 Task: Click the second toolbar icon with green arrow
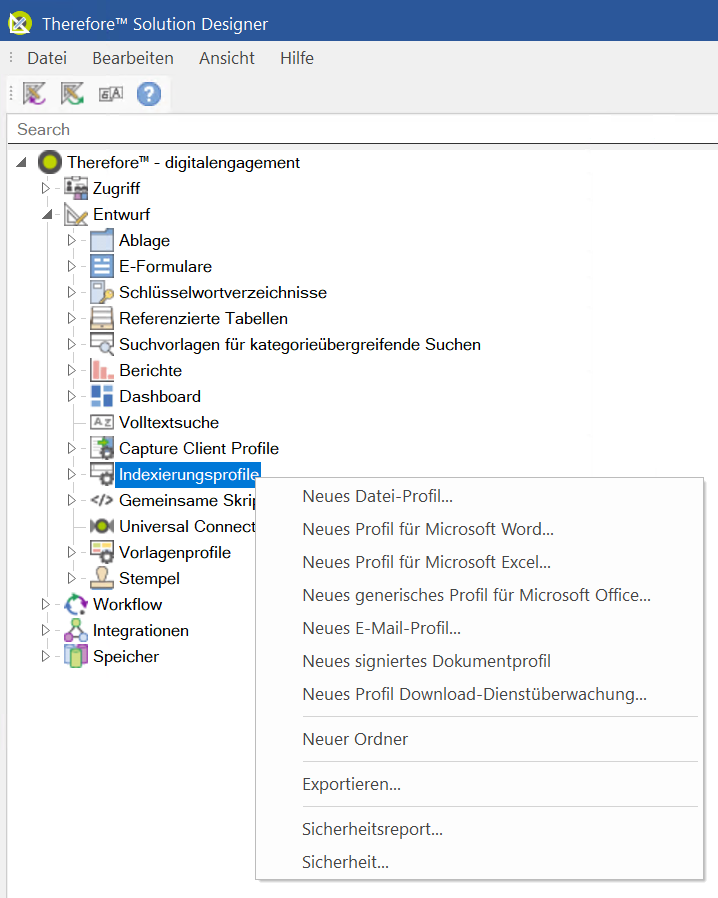point(73,93)
